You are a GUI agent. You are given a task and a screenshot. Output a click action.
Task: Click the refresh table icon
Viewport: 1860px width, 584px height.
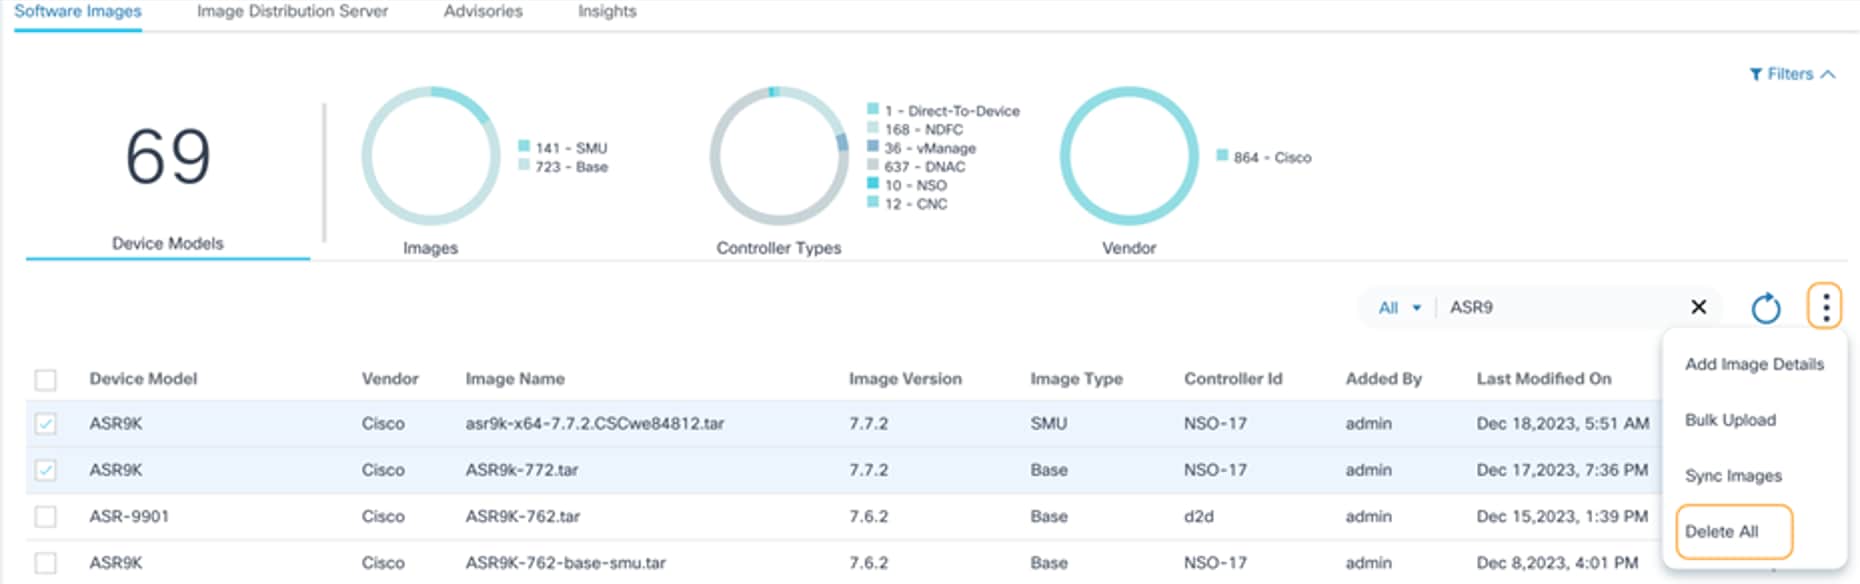pyautogui.click(x=1766, y=308)
